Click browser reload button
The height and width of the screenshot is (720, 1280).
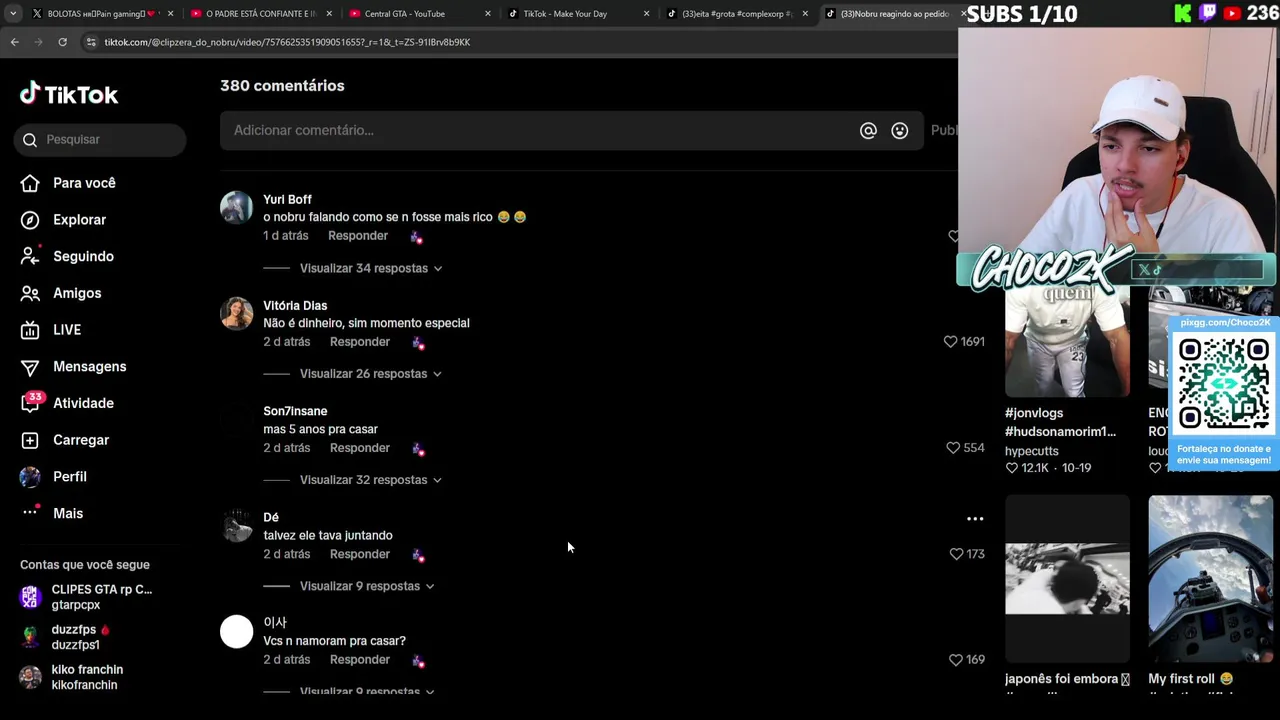[x=62, y=42]
